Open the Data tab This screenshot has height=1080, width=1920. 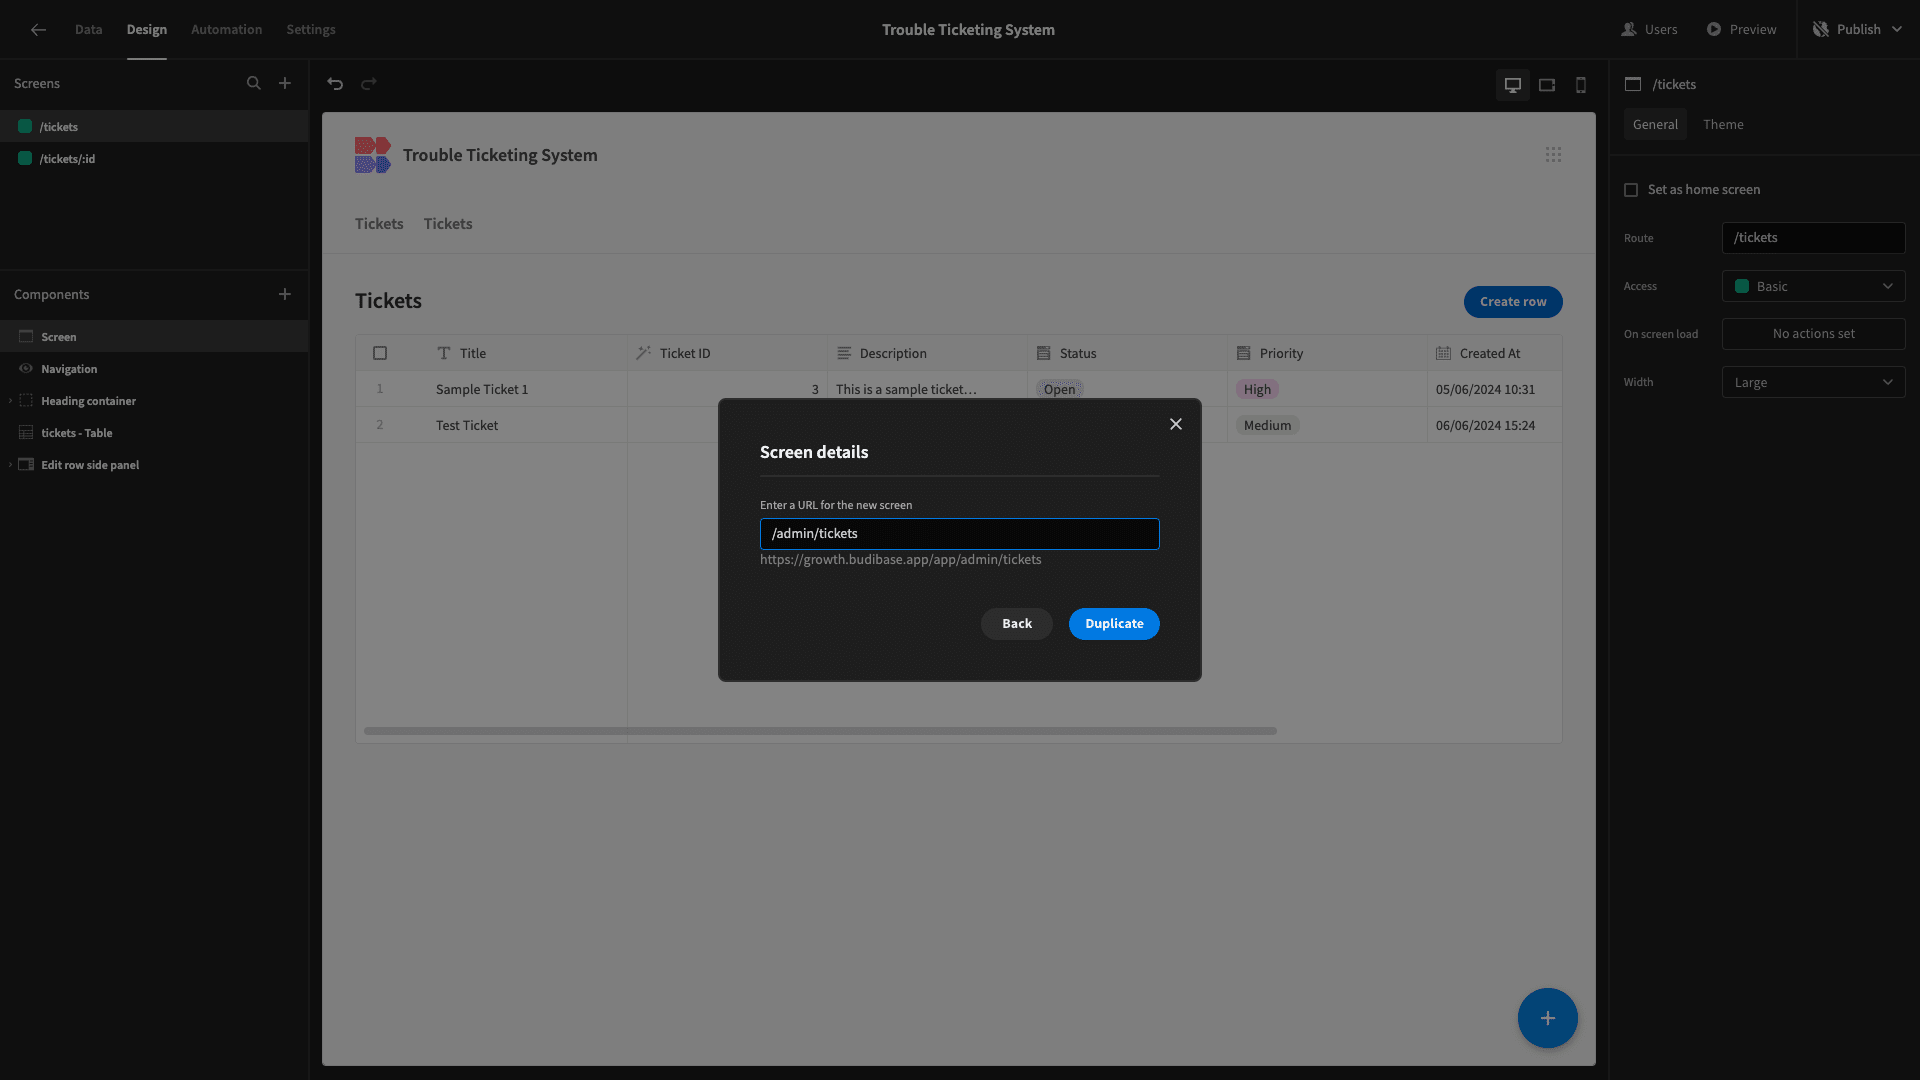[x=89, y=30]
